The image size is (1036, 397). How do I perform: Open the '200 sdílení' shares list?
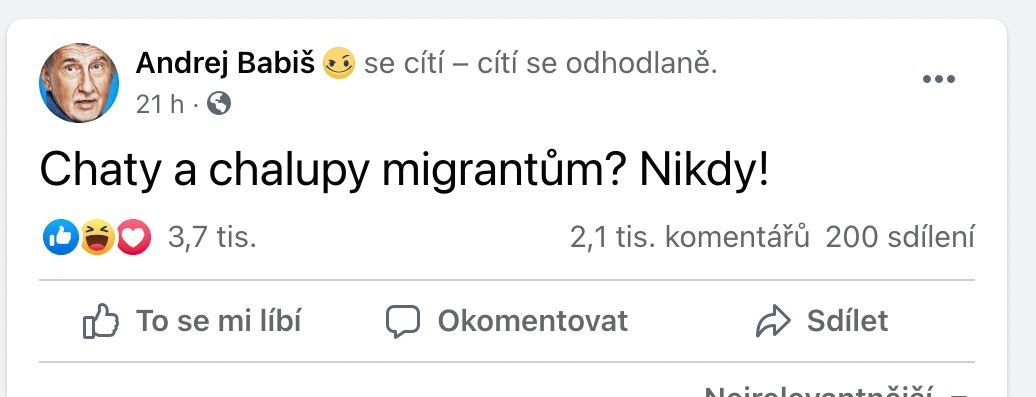pyautogui.click(x=900, y=237)
